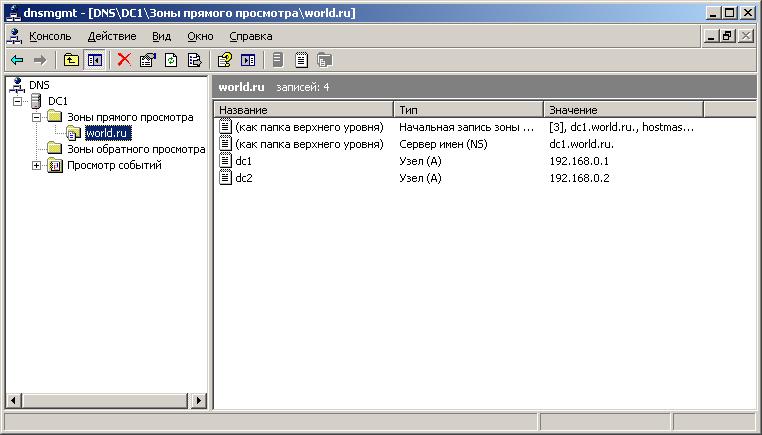This screenshot has height=435, width=762.
Task: Select the dc2 host record
Action: (x=243, y=178)
